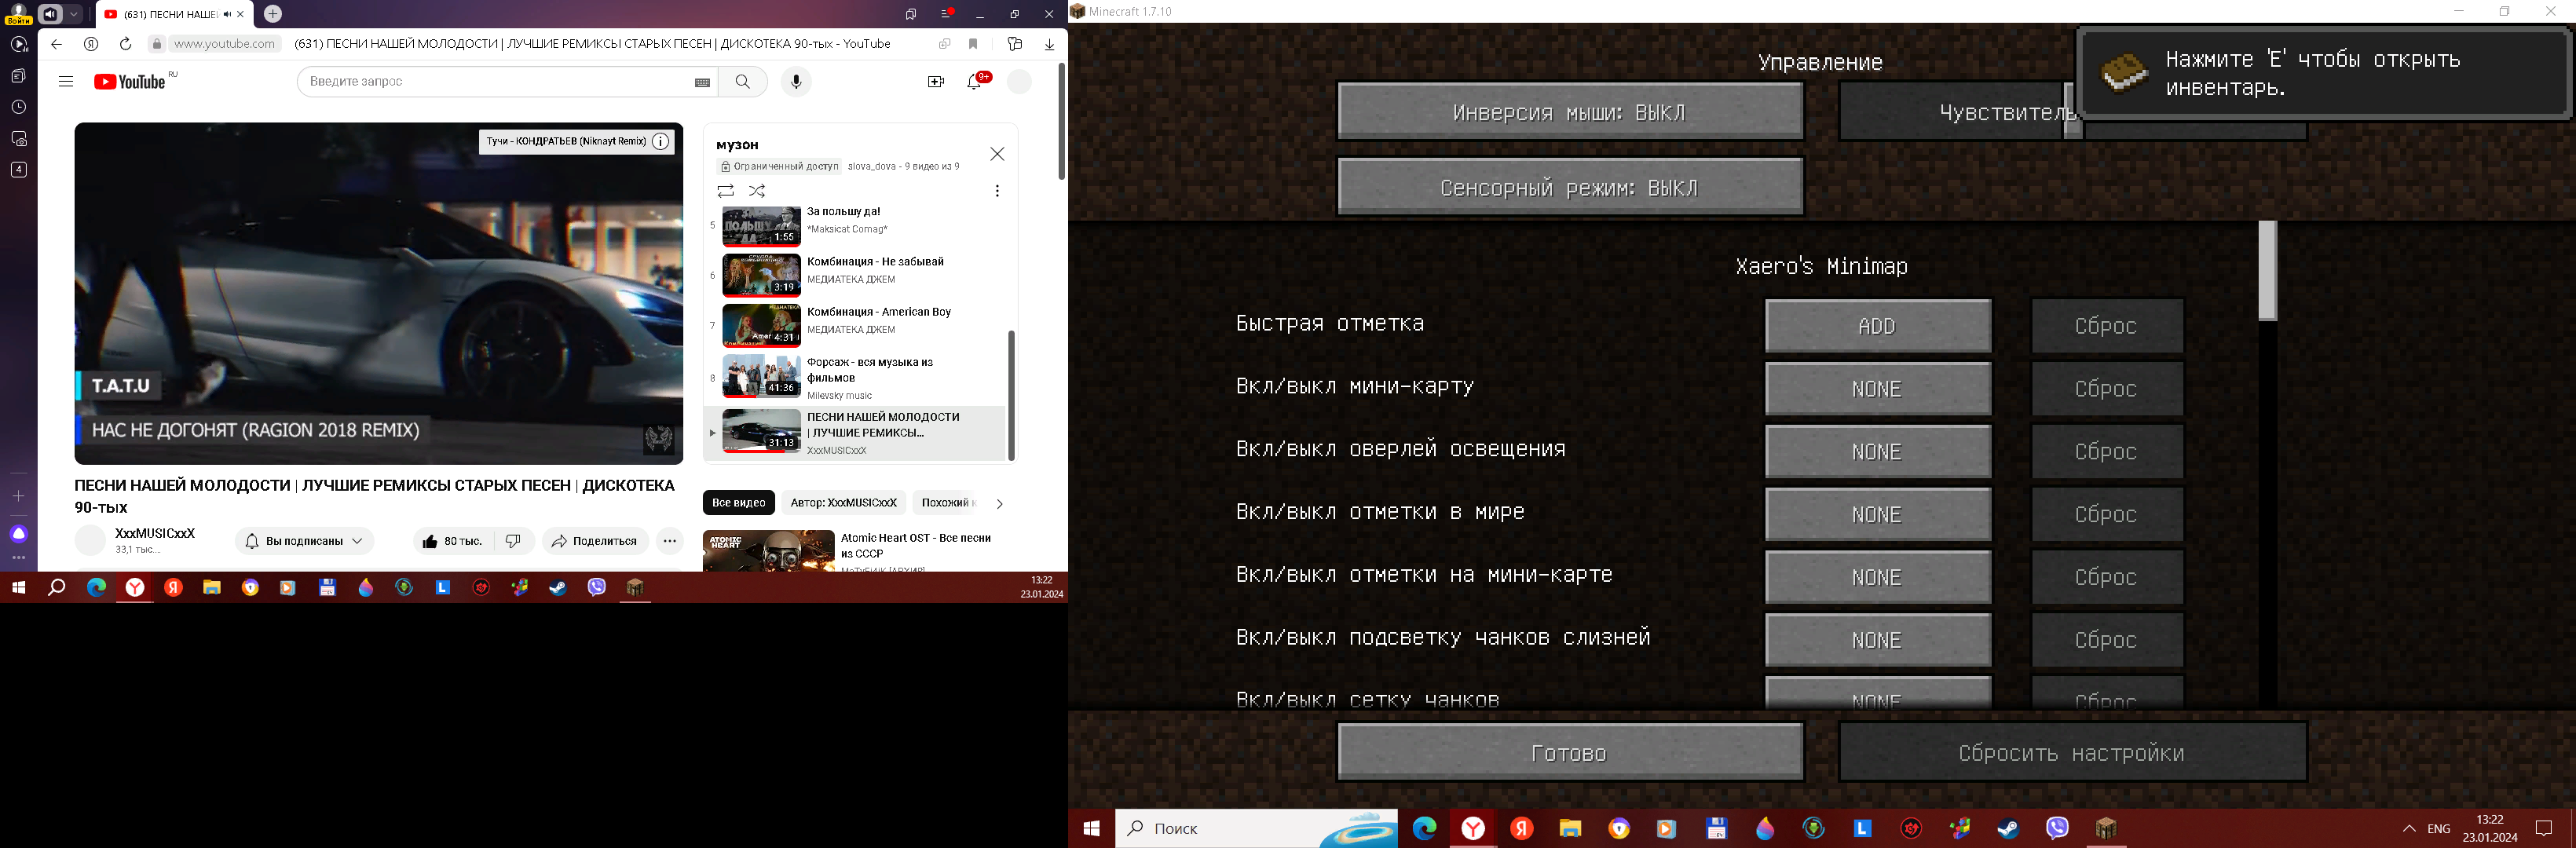Image resolution: width=2576 pixels, height=848 pixels.
Task: Start YouTube voice search with the microphone
Action: tap(796, 82)
